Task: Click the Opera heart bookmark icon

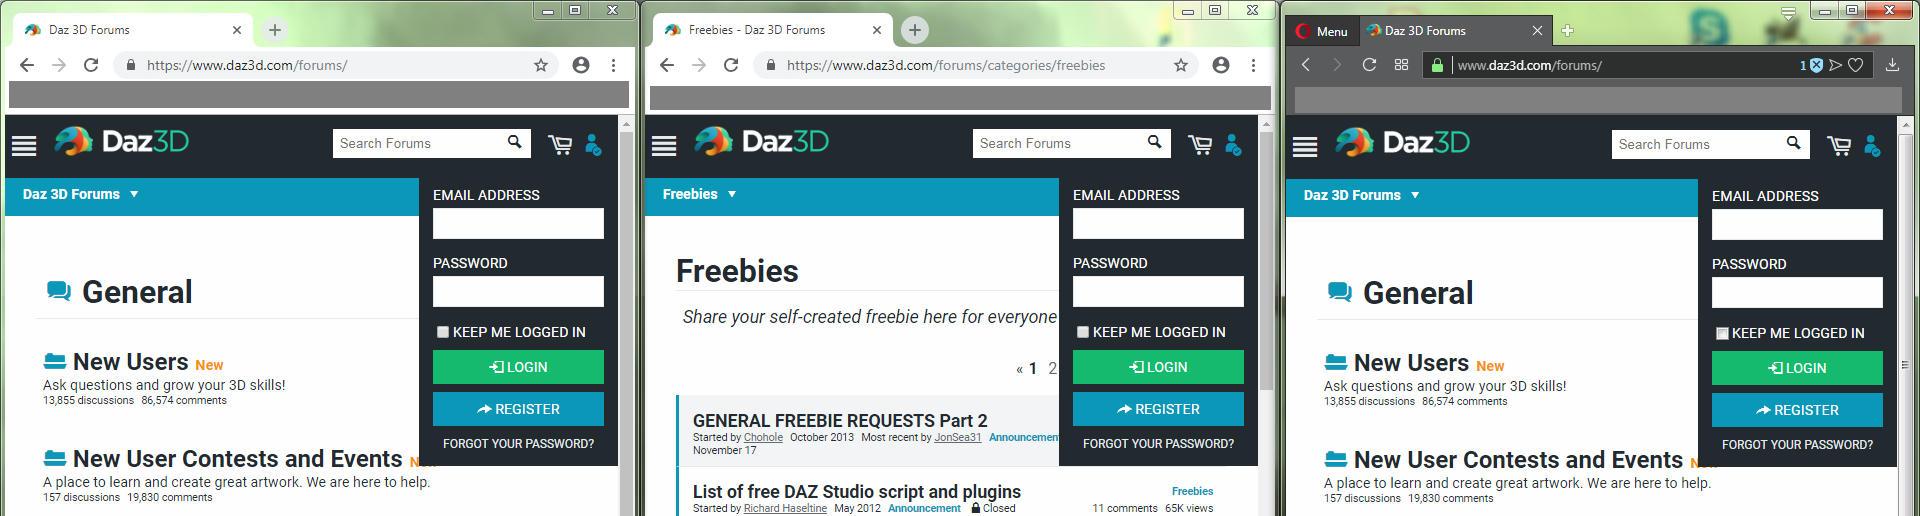Action: (1856, 65)
